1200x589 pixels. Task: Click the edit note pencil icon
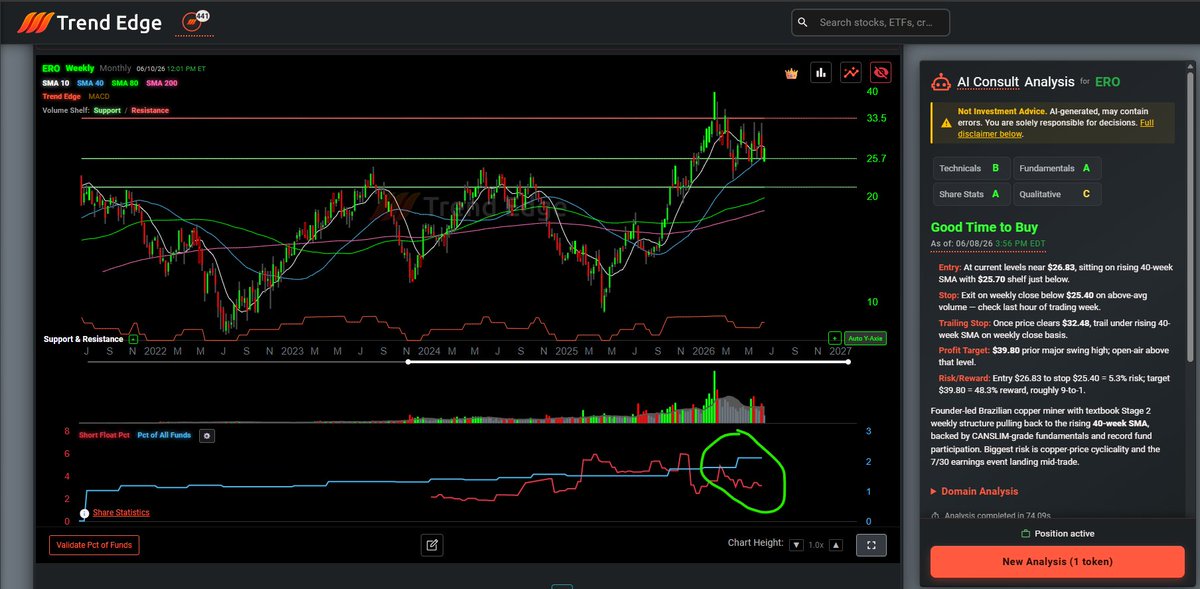432,545
